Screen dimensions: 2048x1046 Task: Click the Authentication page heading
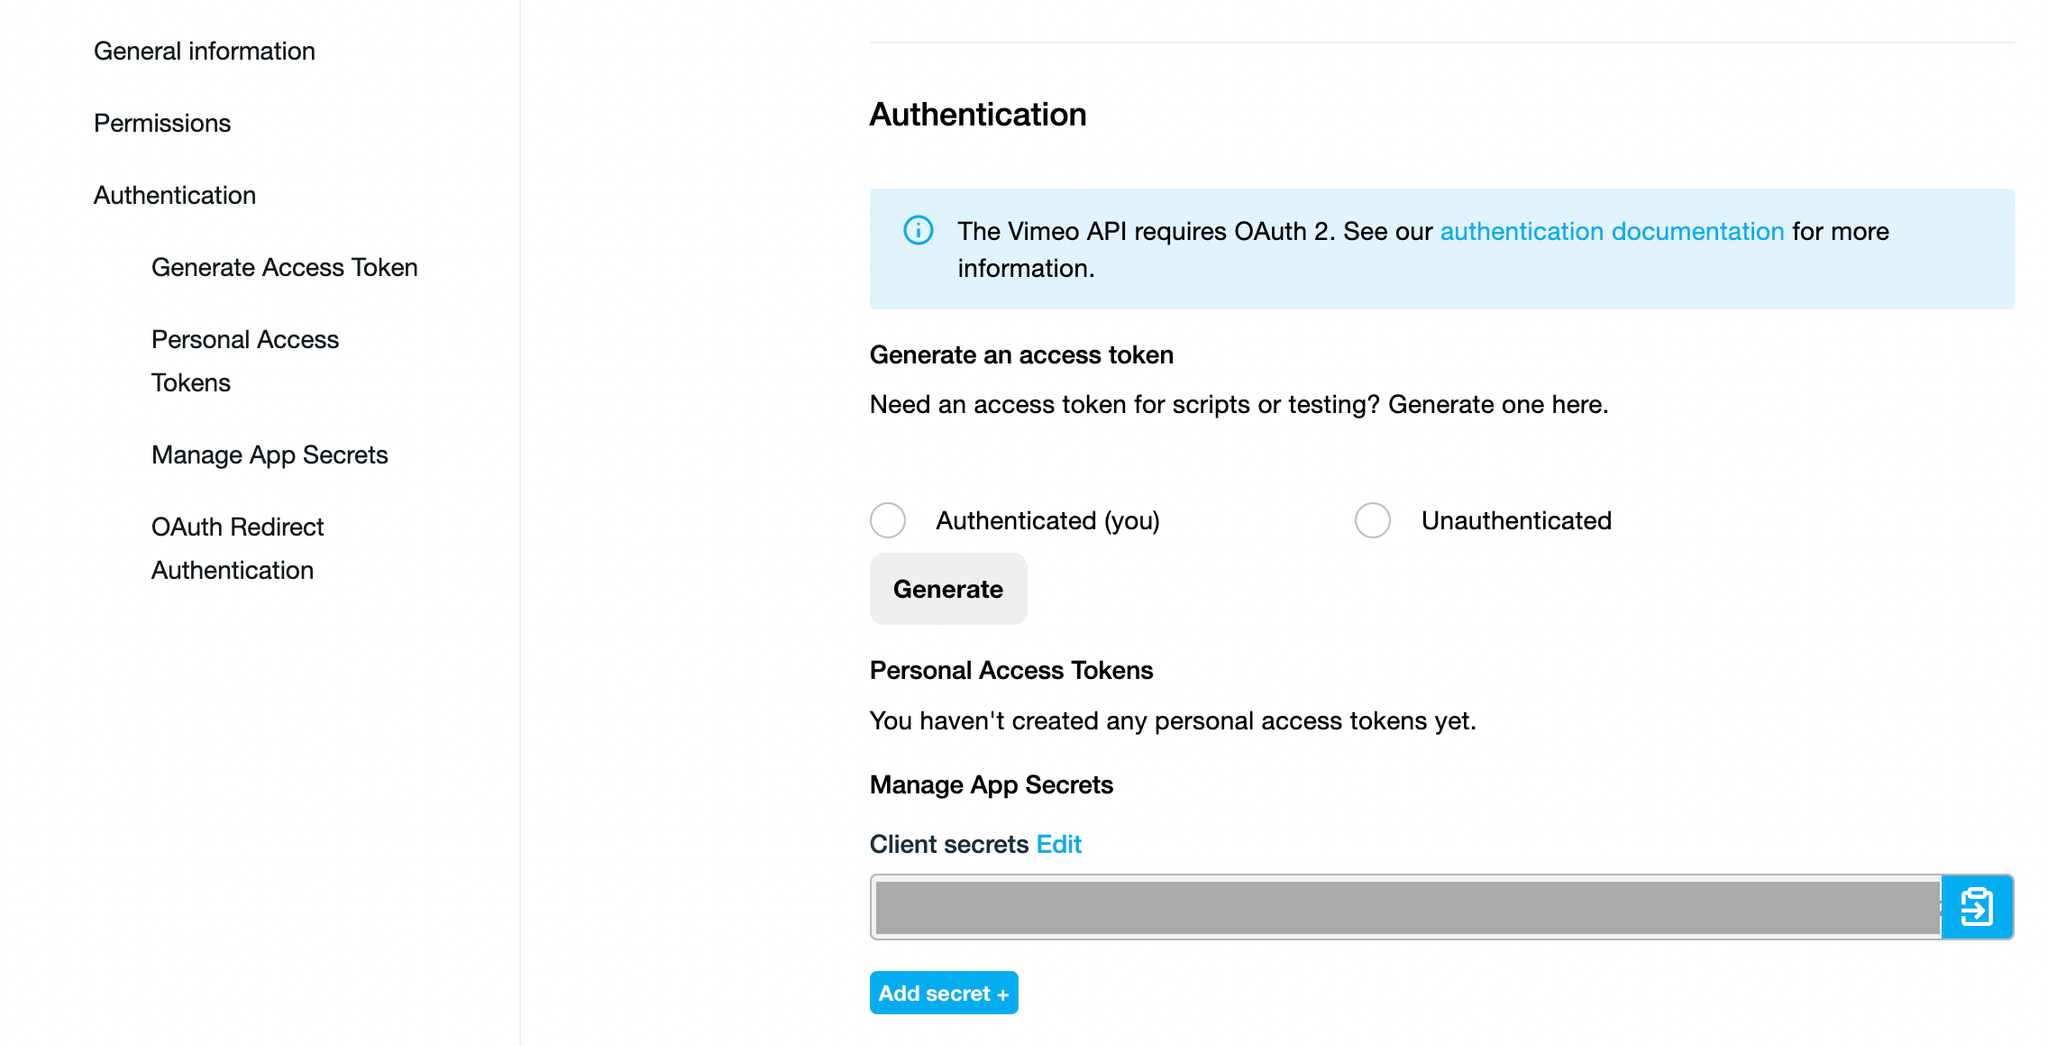tap(978, 114)
